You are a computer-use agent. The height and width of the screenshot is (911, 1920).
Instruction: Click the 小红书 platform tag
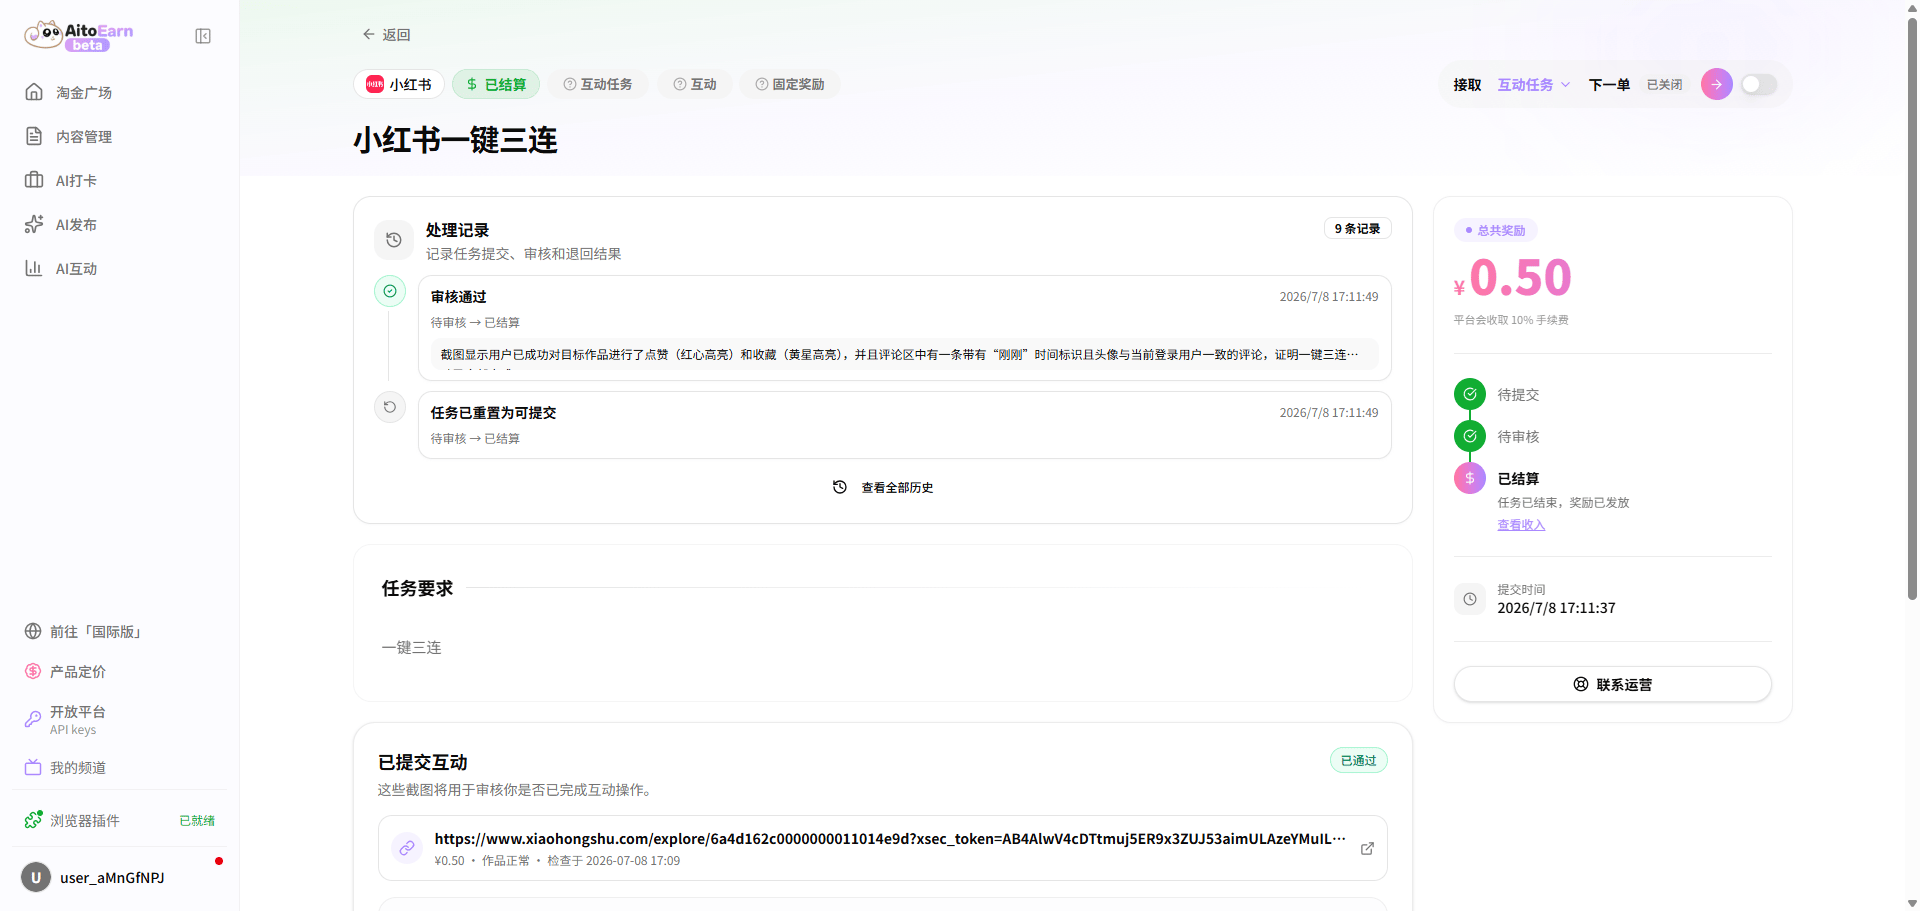(399, 84)
